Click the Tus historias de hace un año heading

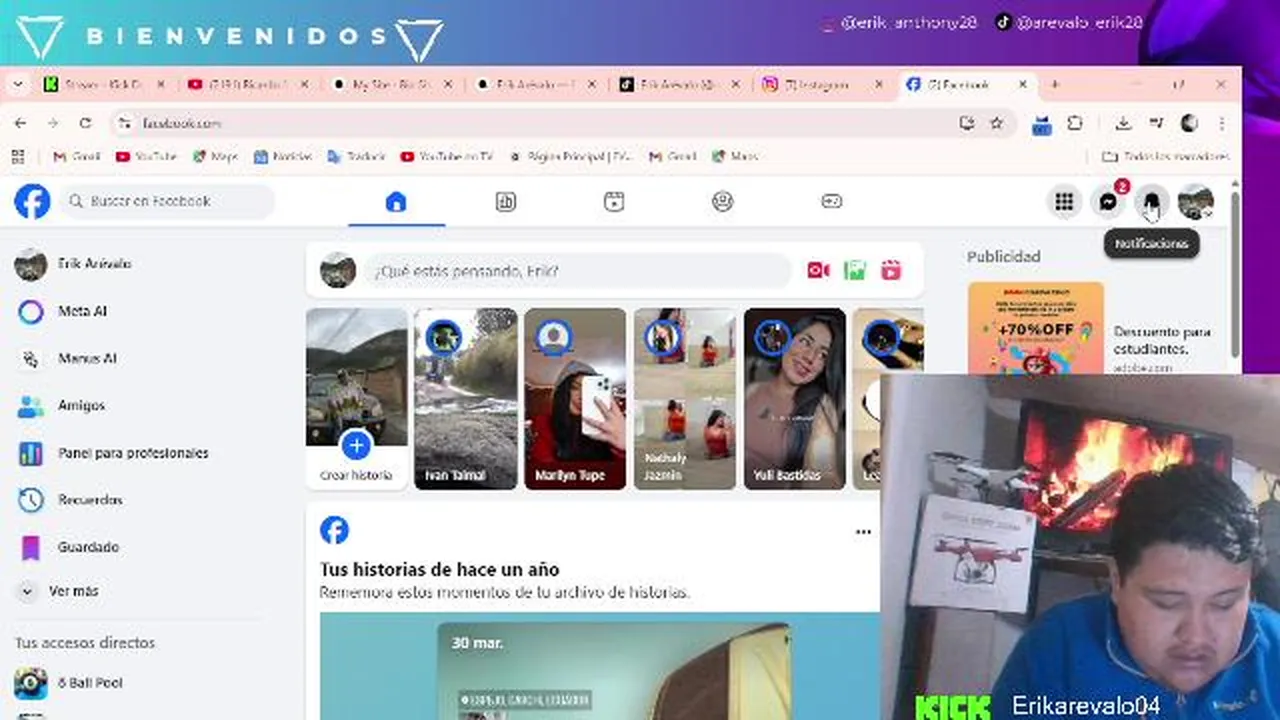(439, 569)
